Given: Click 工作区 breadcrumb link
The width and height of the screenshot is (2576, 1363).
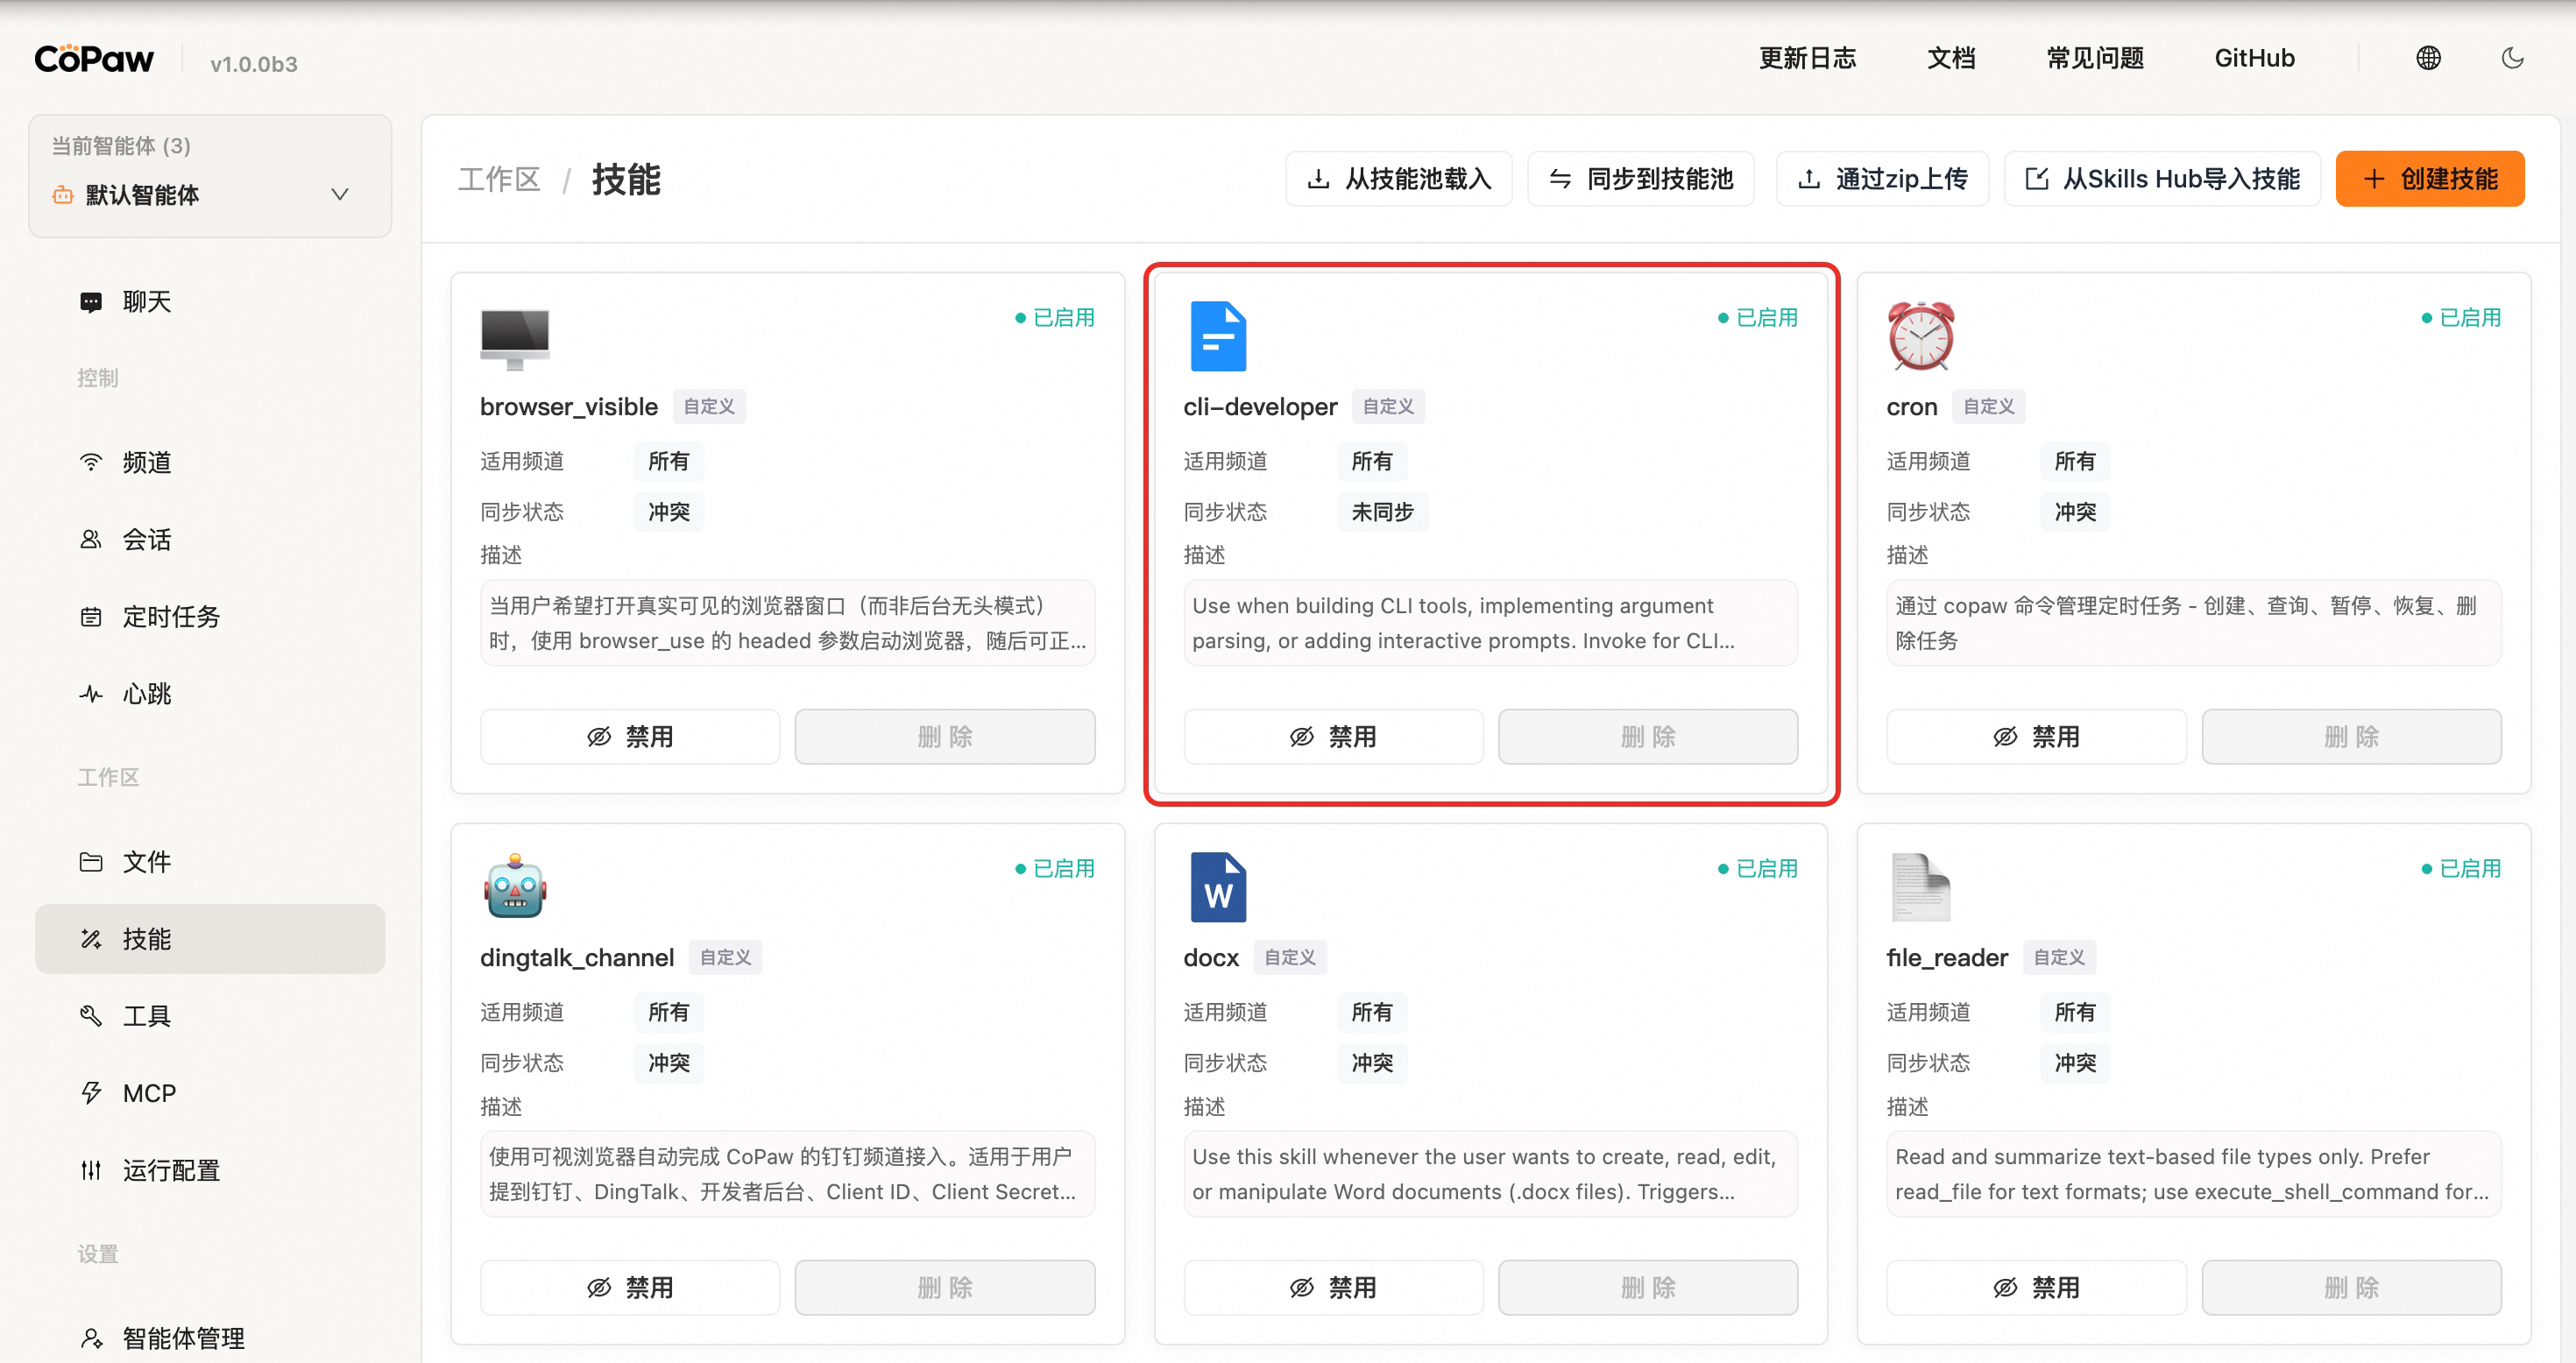Looking at the screenshot, I should (x=498, y=180).
